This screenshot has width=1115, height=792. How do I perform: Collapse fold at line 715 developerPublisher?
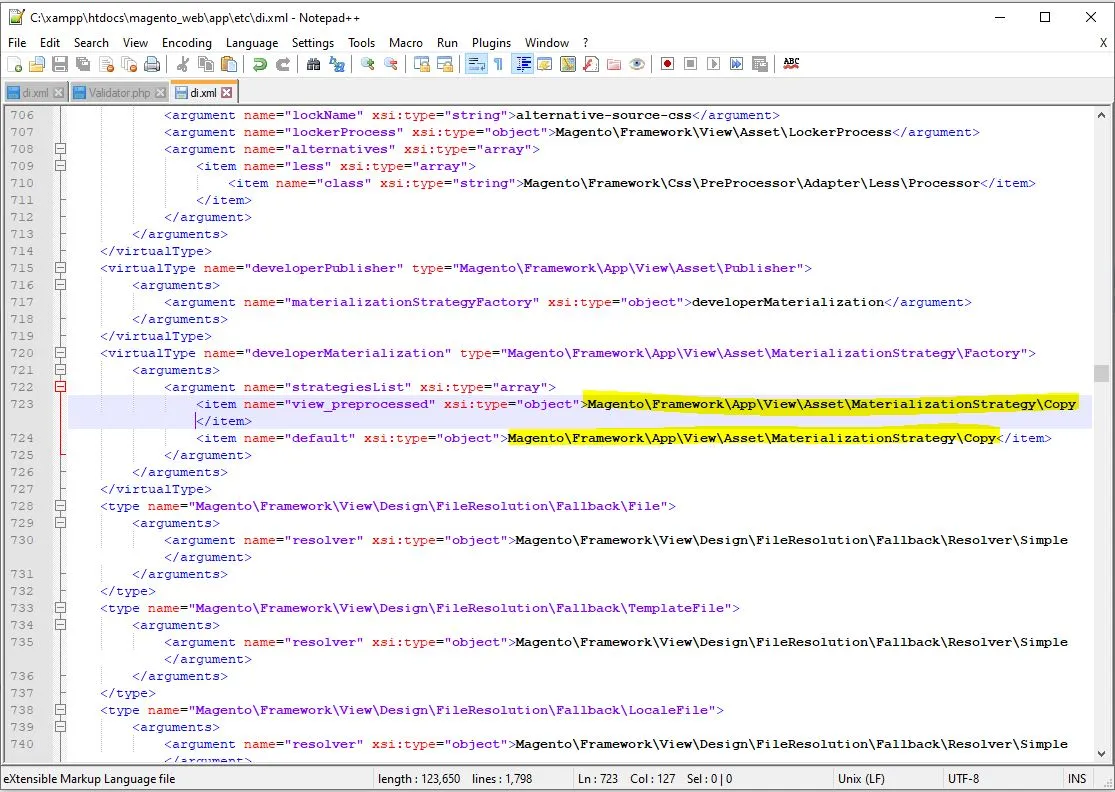click(x=60, y=268)
